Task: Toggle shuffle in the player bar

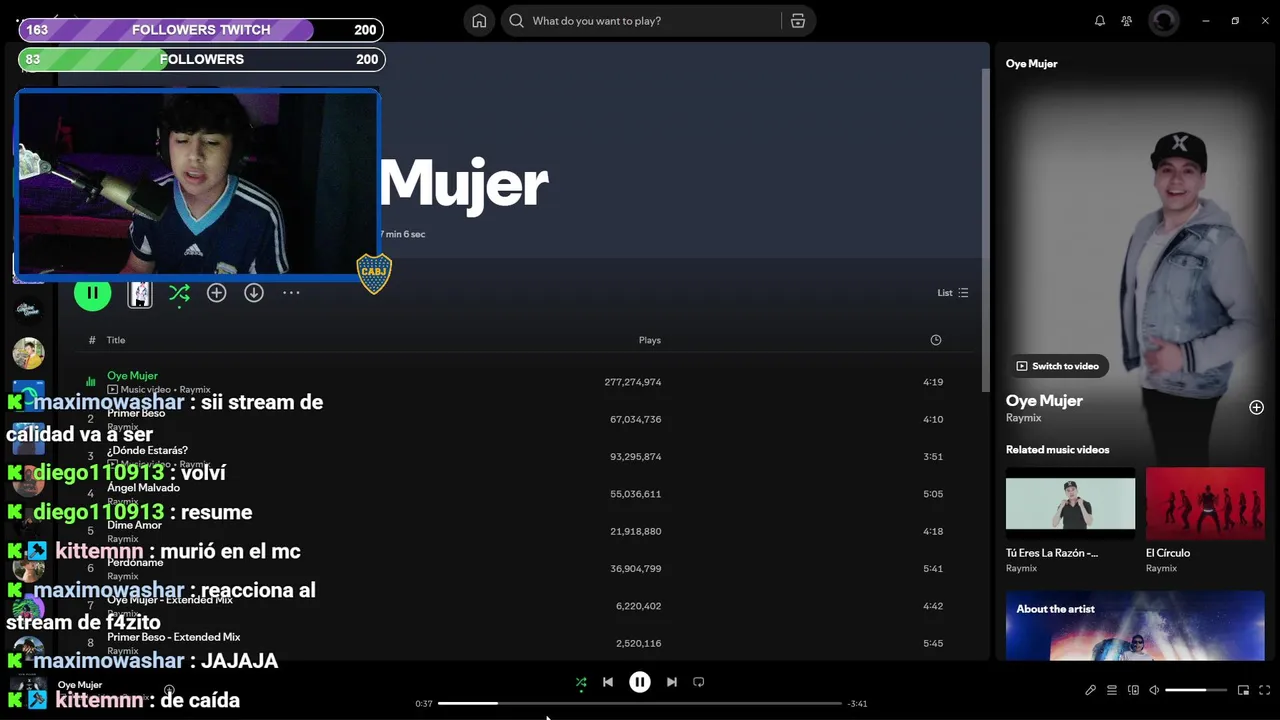Action: [581, 682]
